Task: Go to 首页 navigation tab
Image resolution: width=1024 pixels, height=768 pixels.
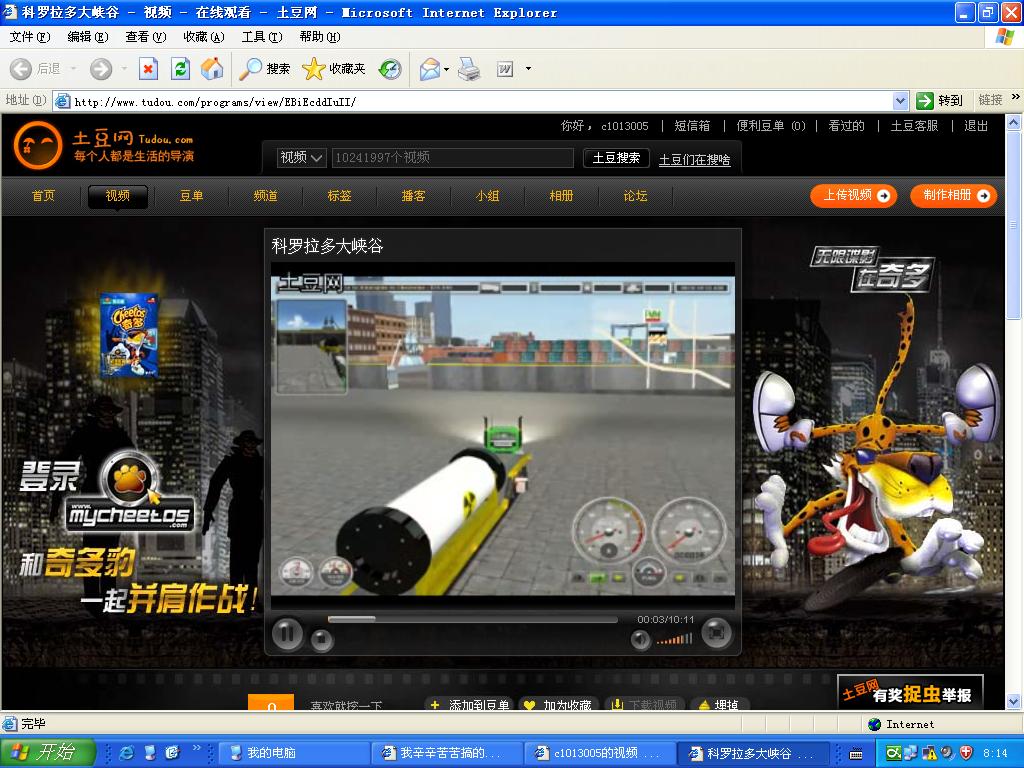Action: click(44, 196)
